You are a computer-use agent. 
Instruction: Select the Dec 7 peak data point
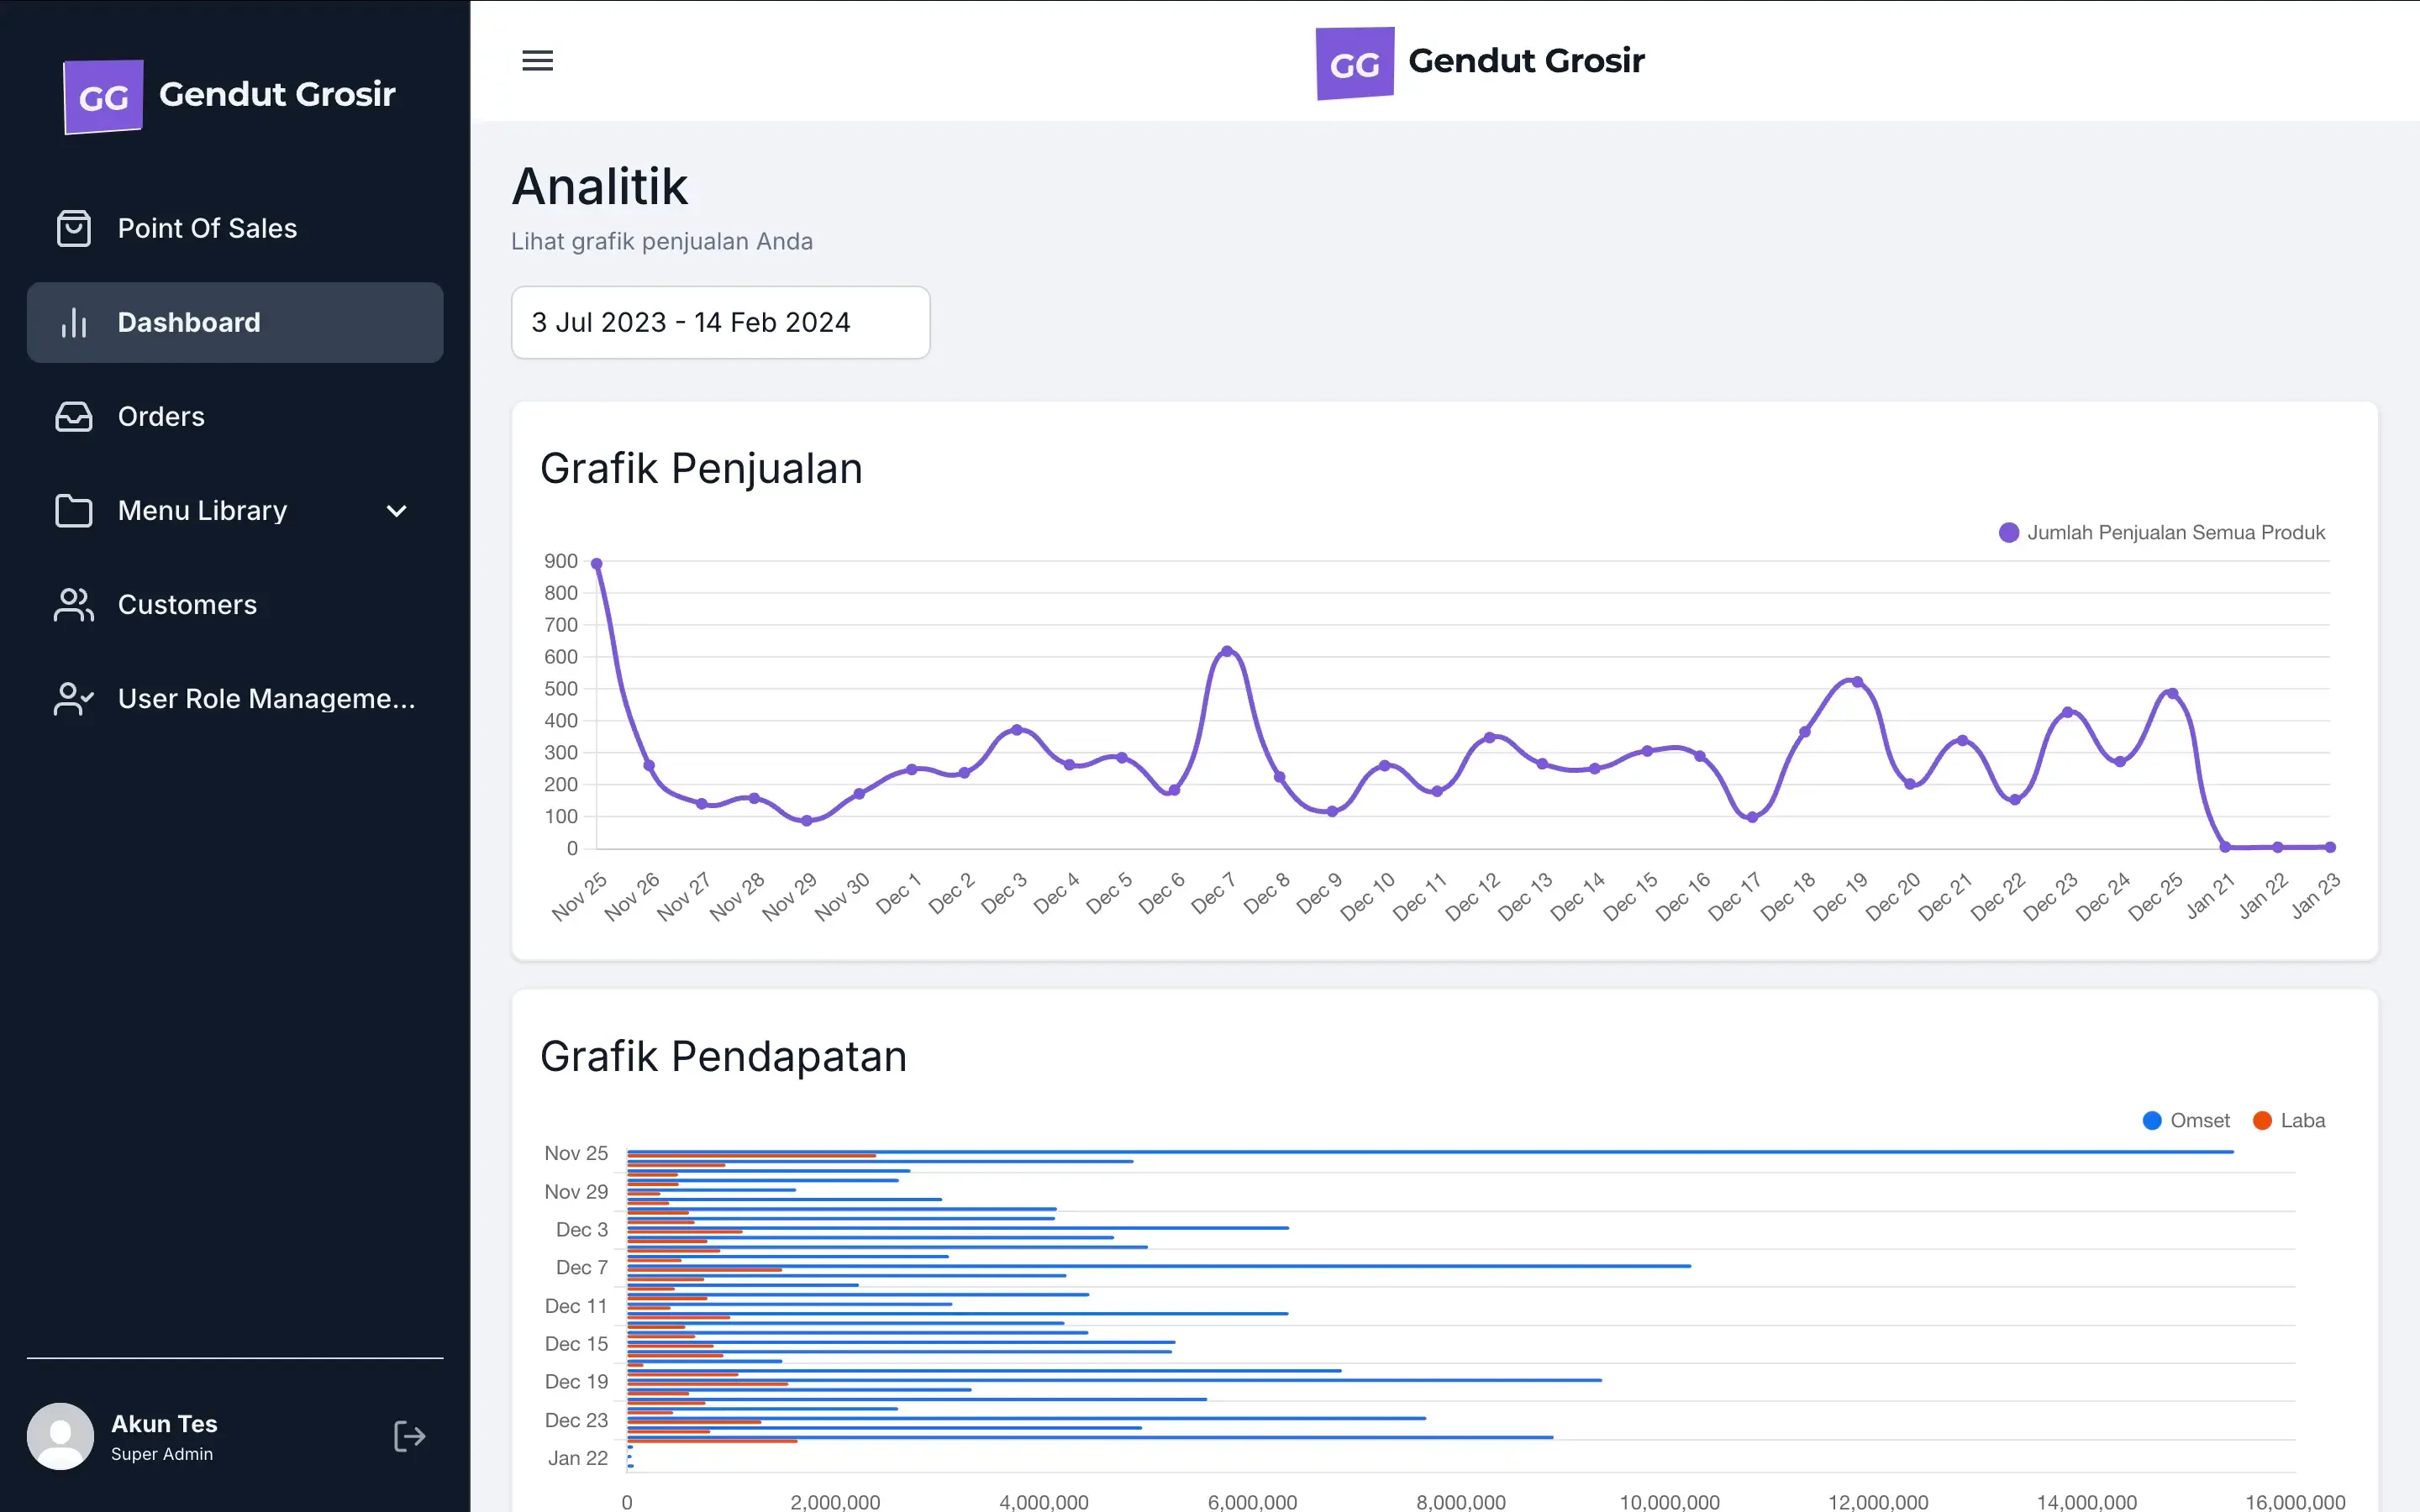click(1227, 652)
